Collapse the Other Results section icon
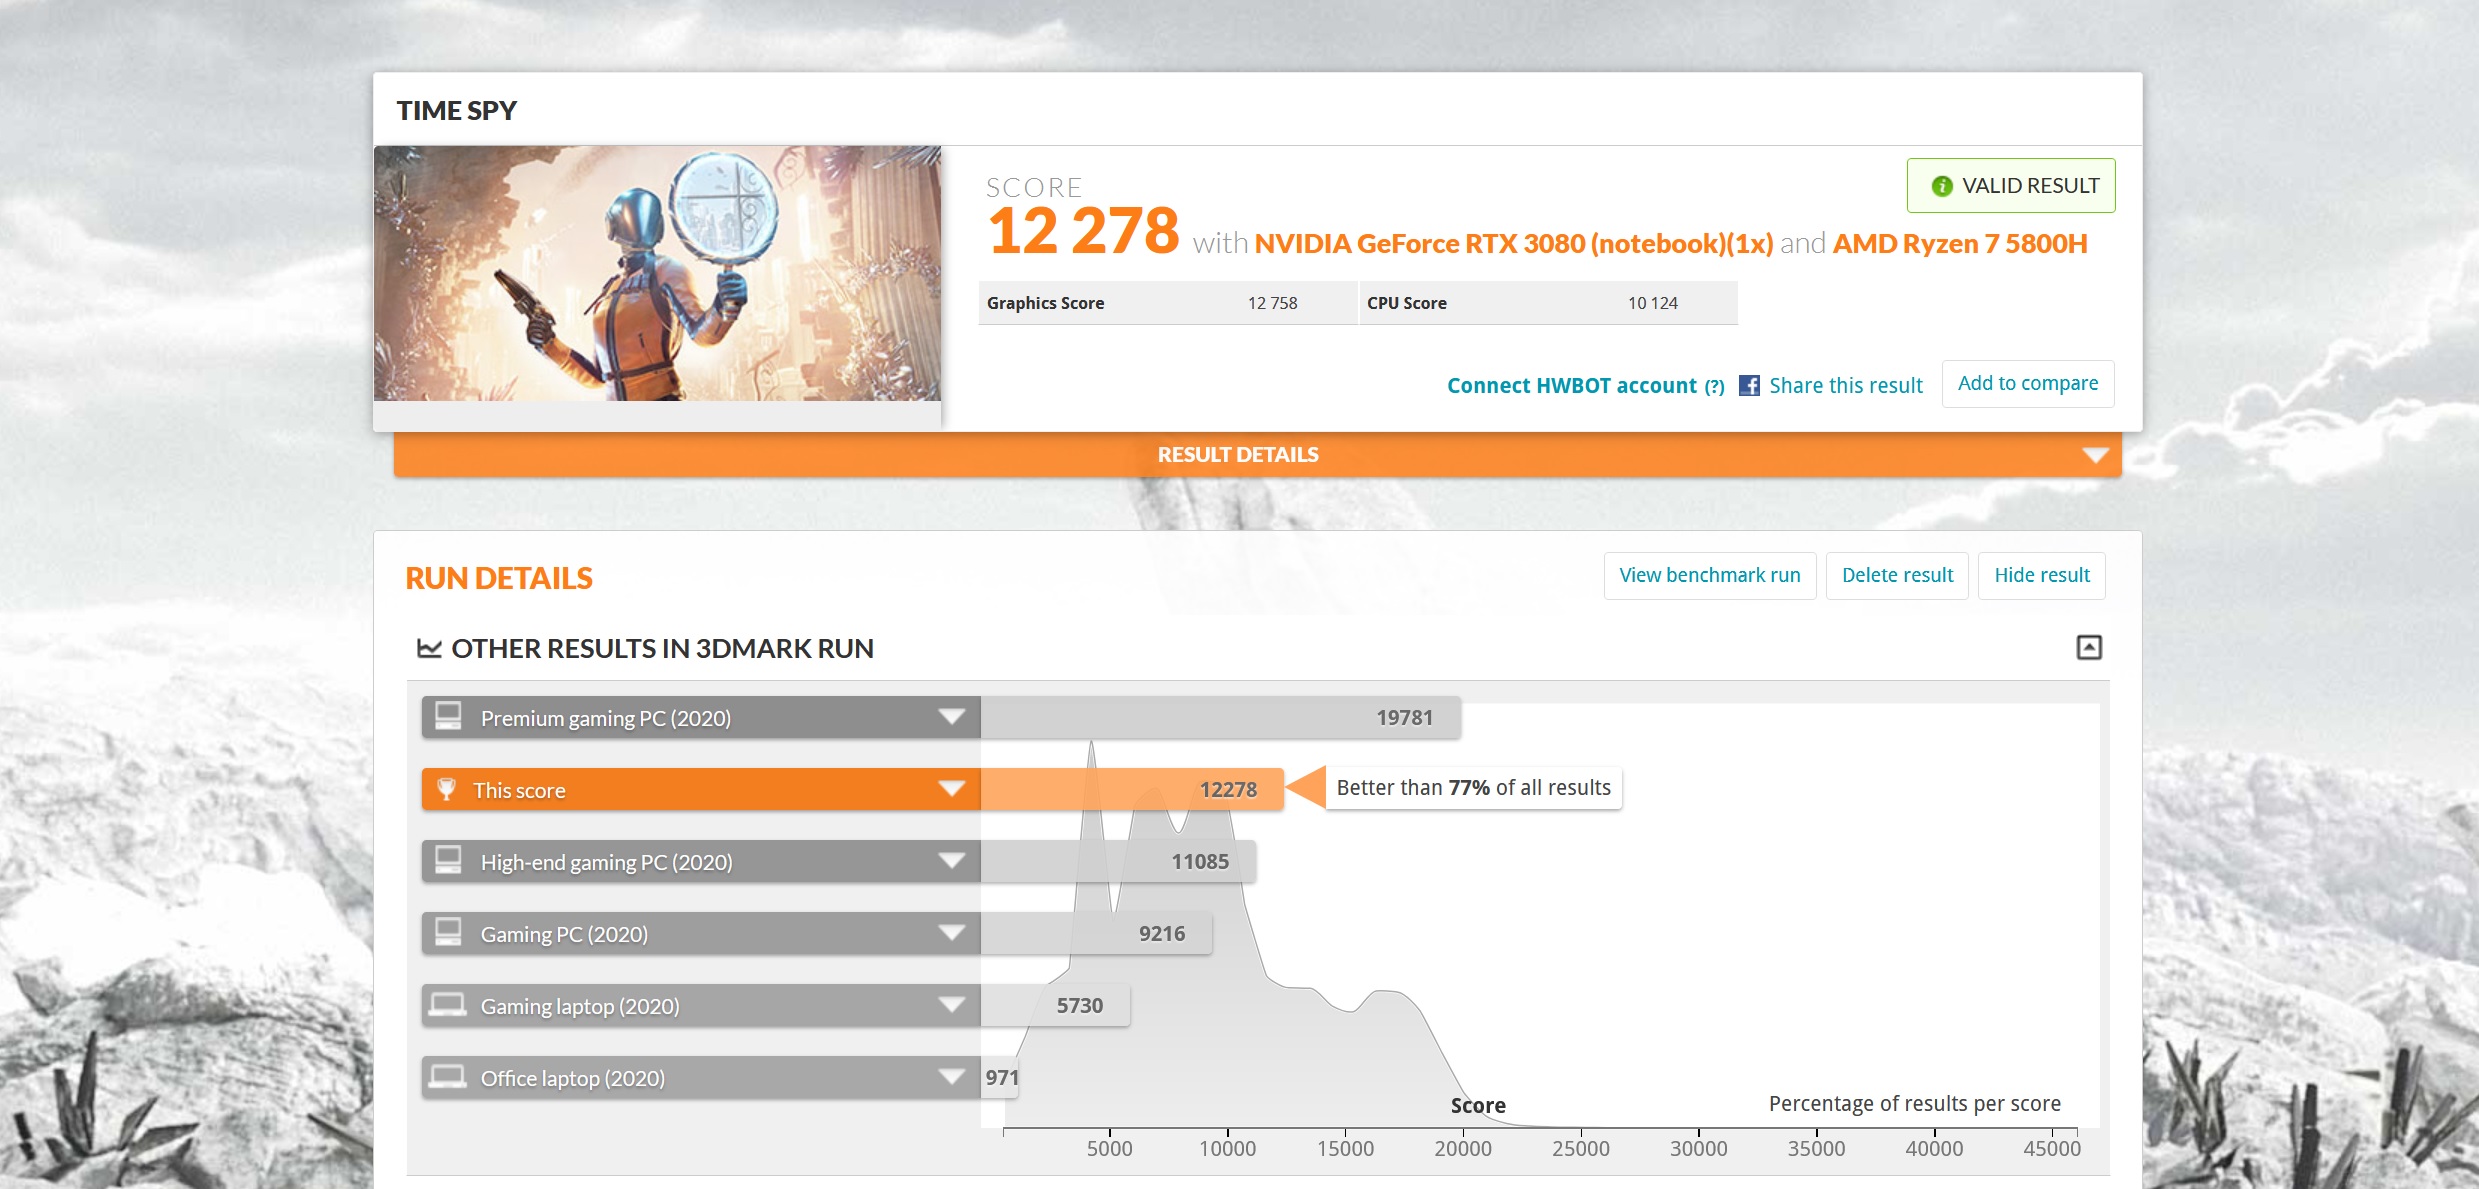The height and width of the screenshot is (1189, 2479). (2089, 648)
